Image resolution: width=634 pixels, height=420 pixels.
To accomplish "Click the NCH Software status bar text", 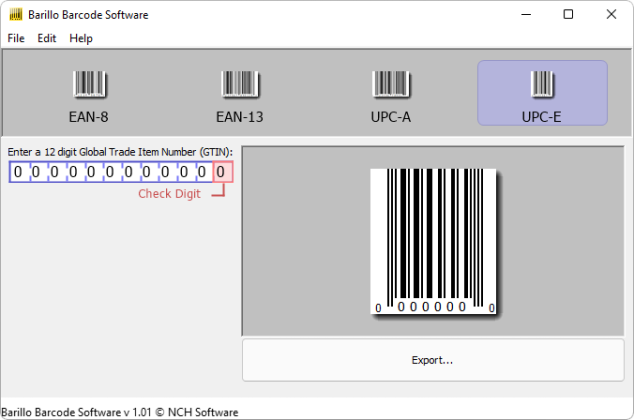I will pyautogui.click(x=120, y=412).
